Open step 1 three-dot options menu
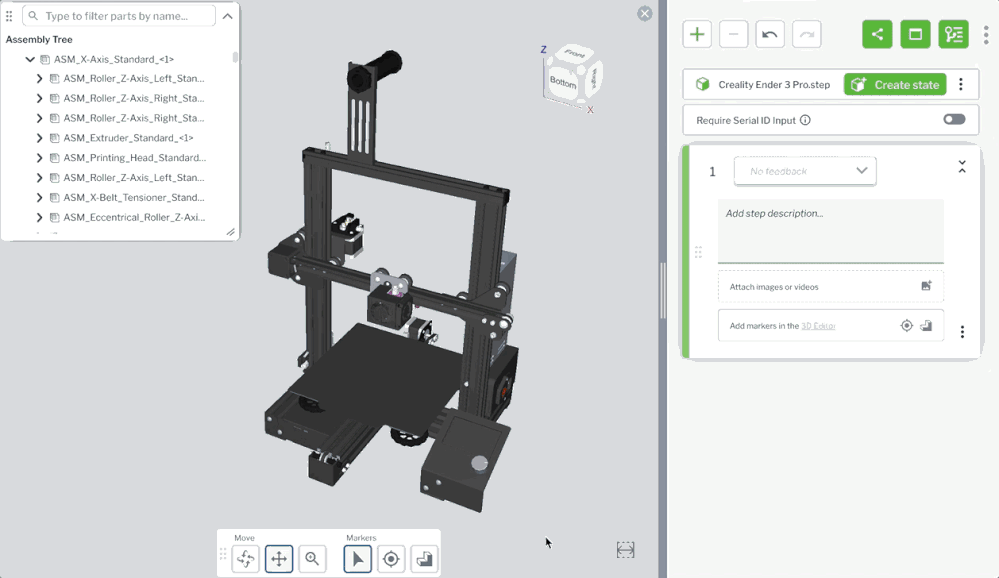 point(962,332)
